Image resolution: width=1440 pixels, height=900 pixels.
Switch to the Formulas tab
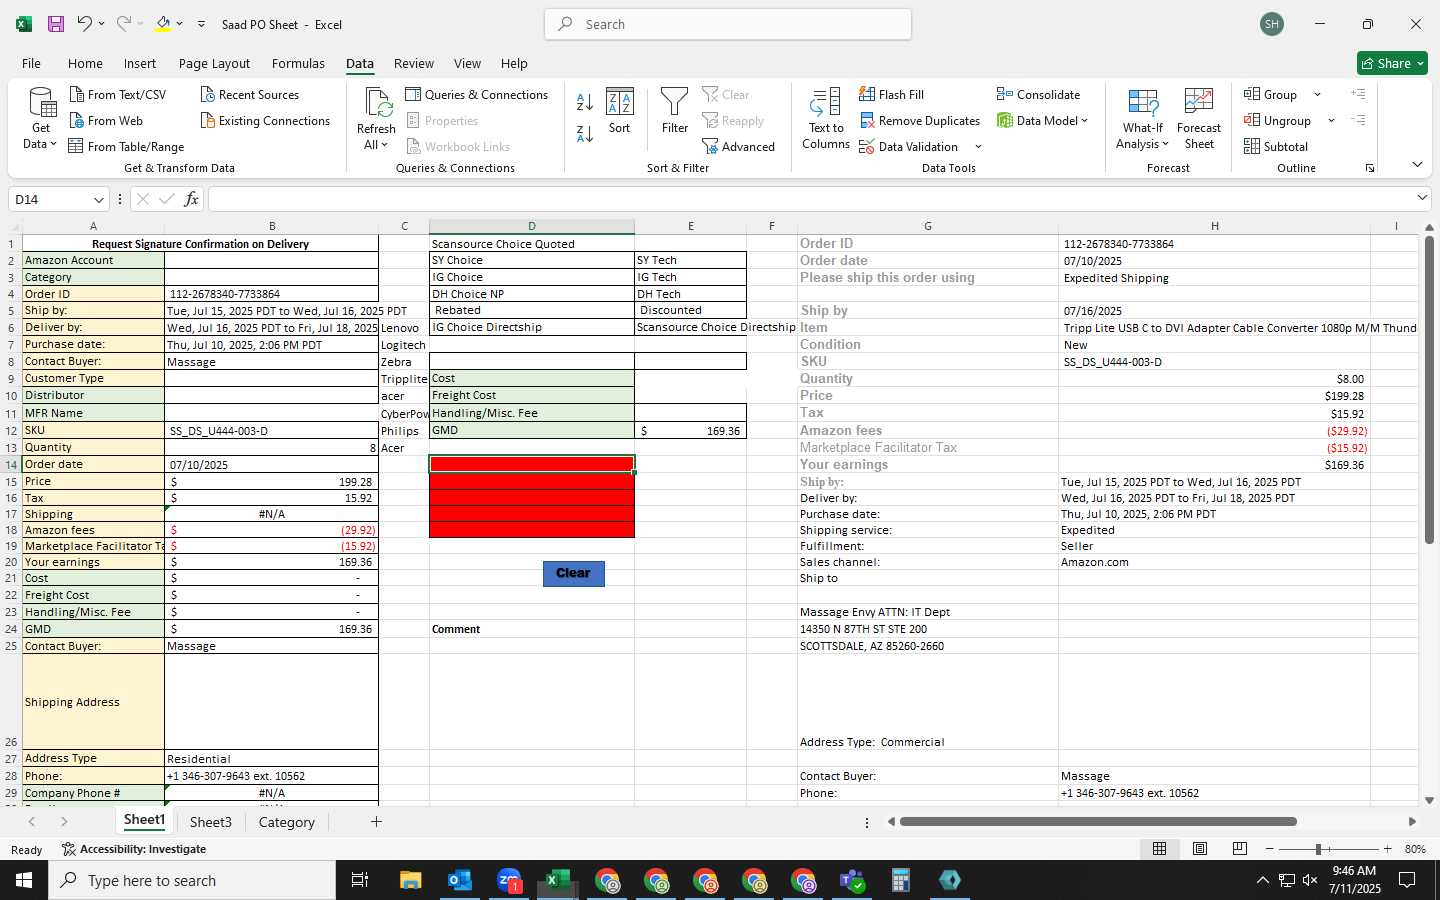[x=298, y=63]
